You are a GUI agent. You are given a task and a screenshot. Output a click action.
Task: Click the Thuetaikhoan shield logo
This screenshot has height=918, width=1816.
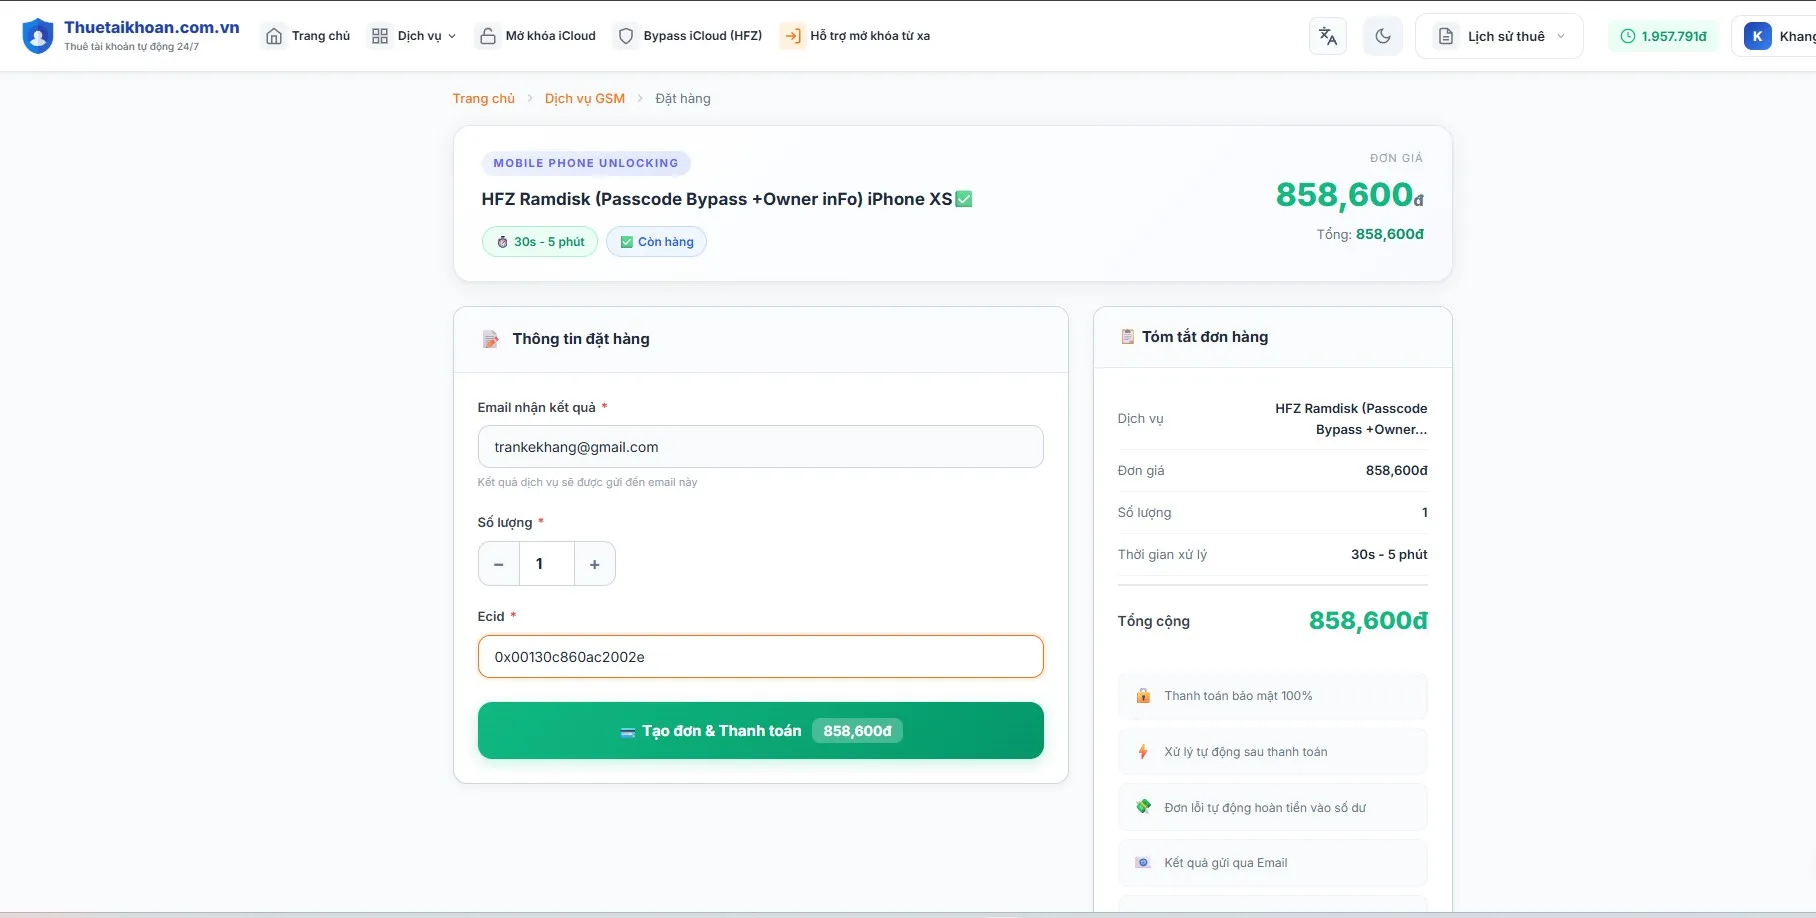[x=37, y=36]
